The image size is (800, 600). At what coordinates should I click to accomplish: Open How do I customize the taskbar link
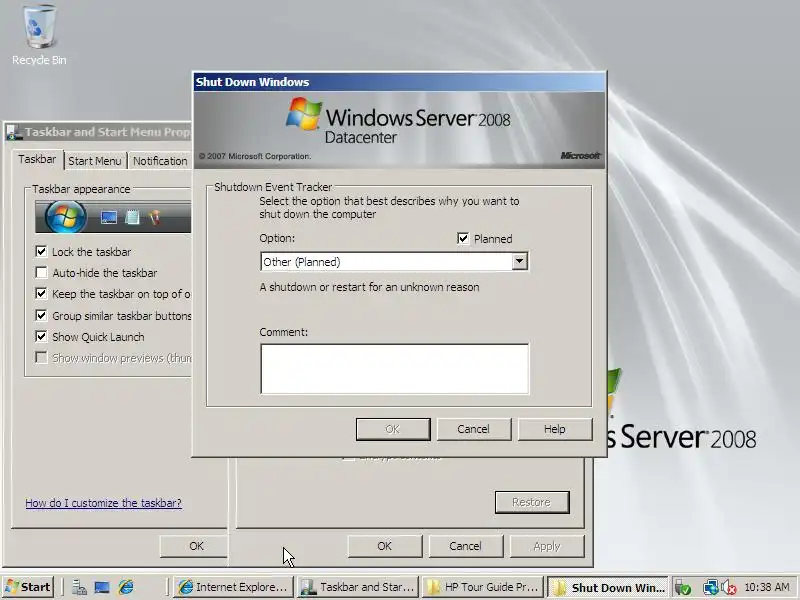[104, 503]
